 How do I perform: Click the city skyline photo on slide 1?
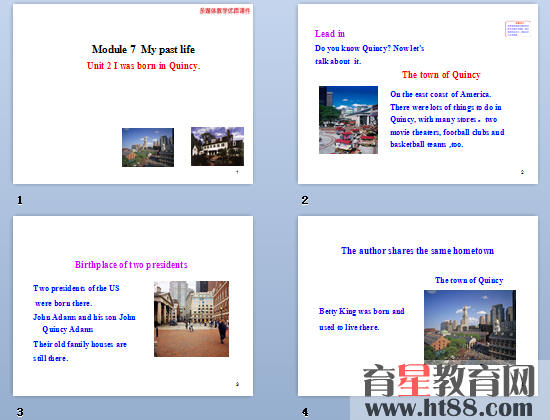click(x=148, y=147)
